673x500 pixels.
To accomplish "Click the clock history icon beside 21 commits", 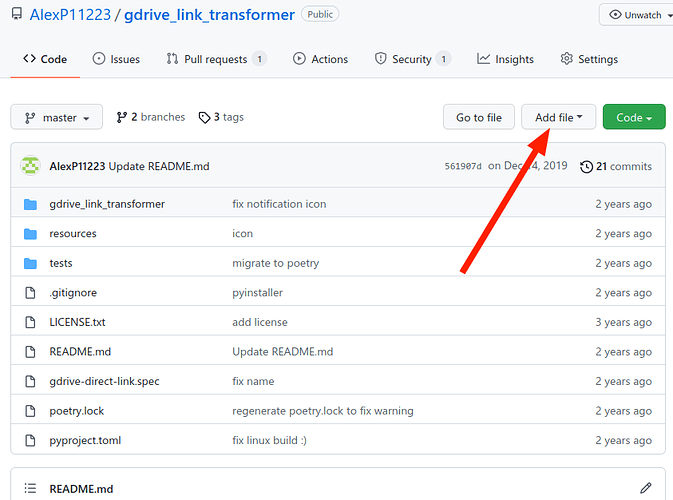I will tap(586, 167).
